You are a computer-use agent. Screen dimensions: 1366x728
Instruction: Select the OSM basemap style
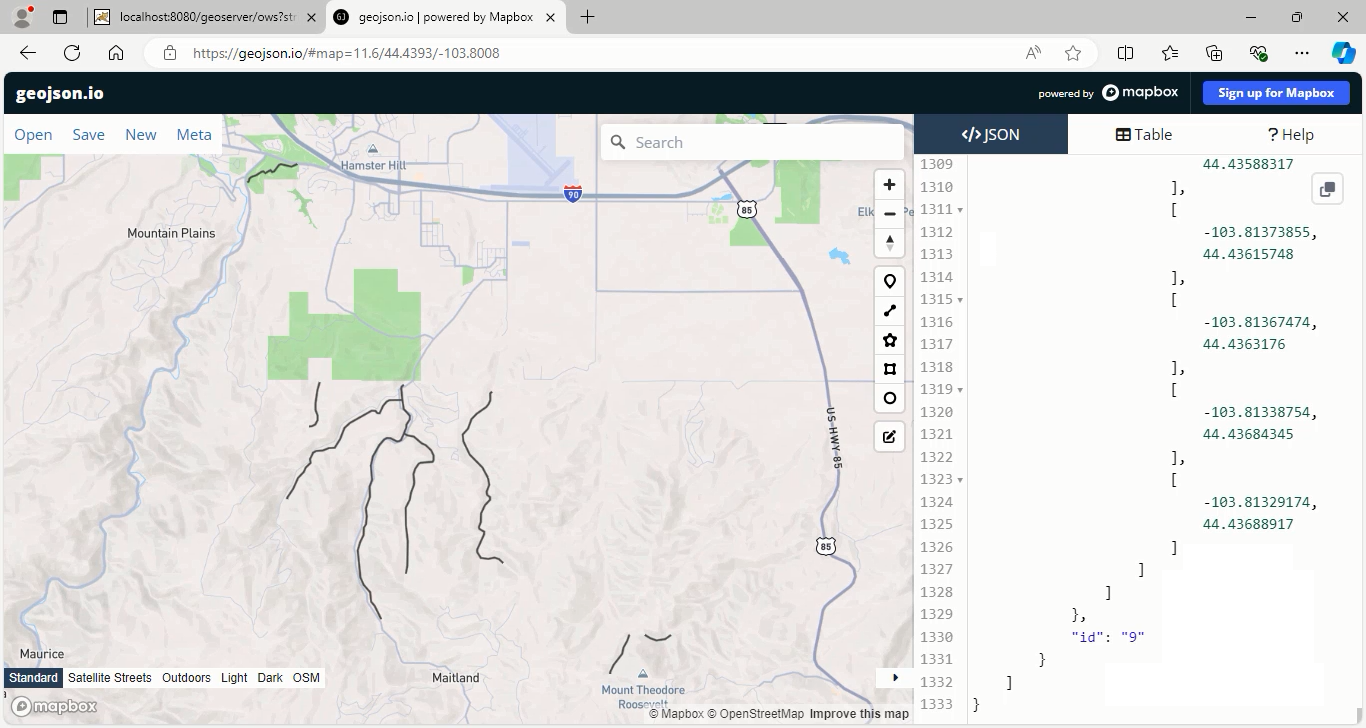[306, 678]
